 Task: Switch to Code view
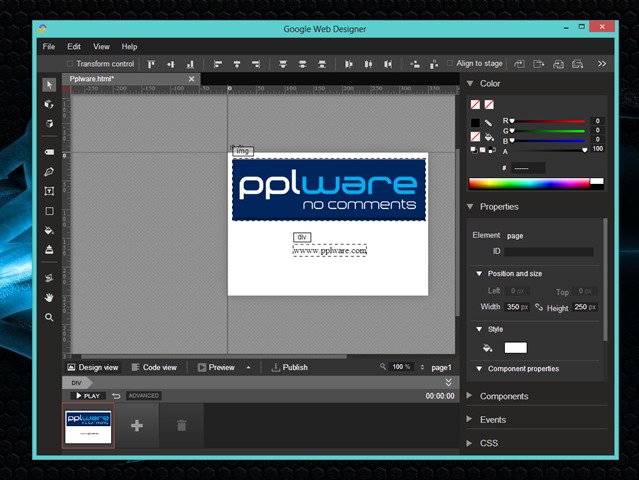[x=154, y=367]
